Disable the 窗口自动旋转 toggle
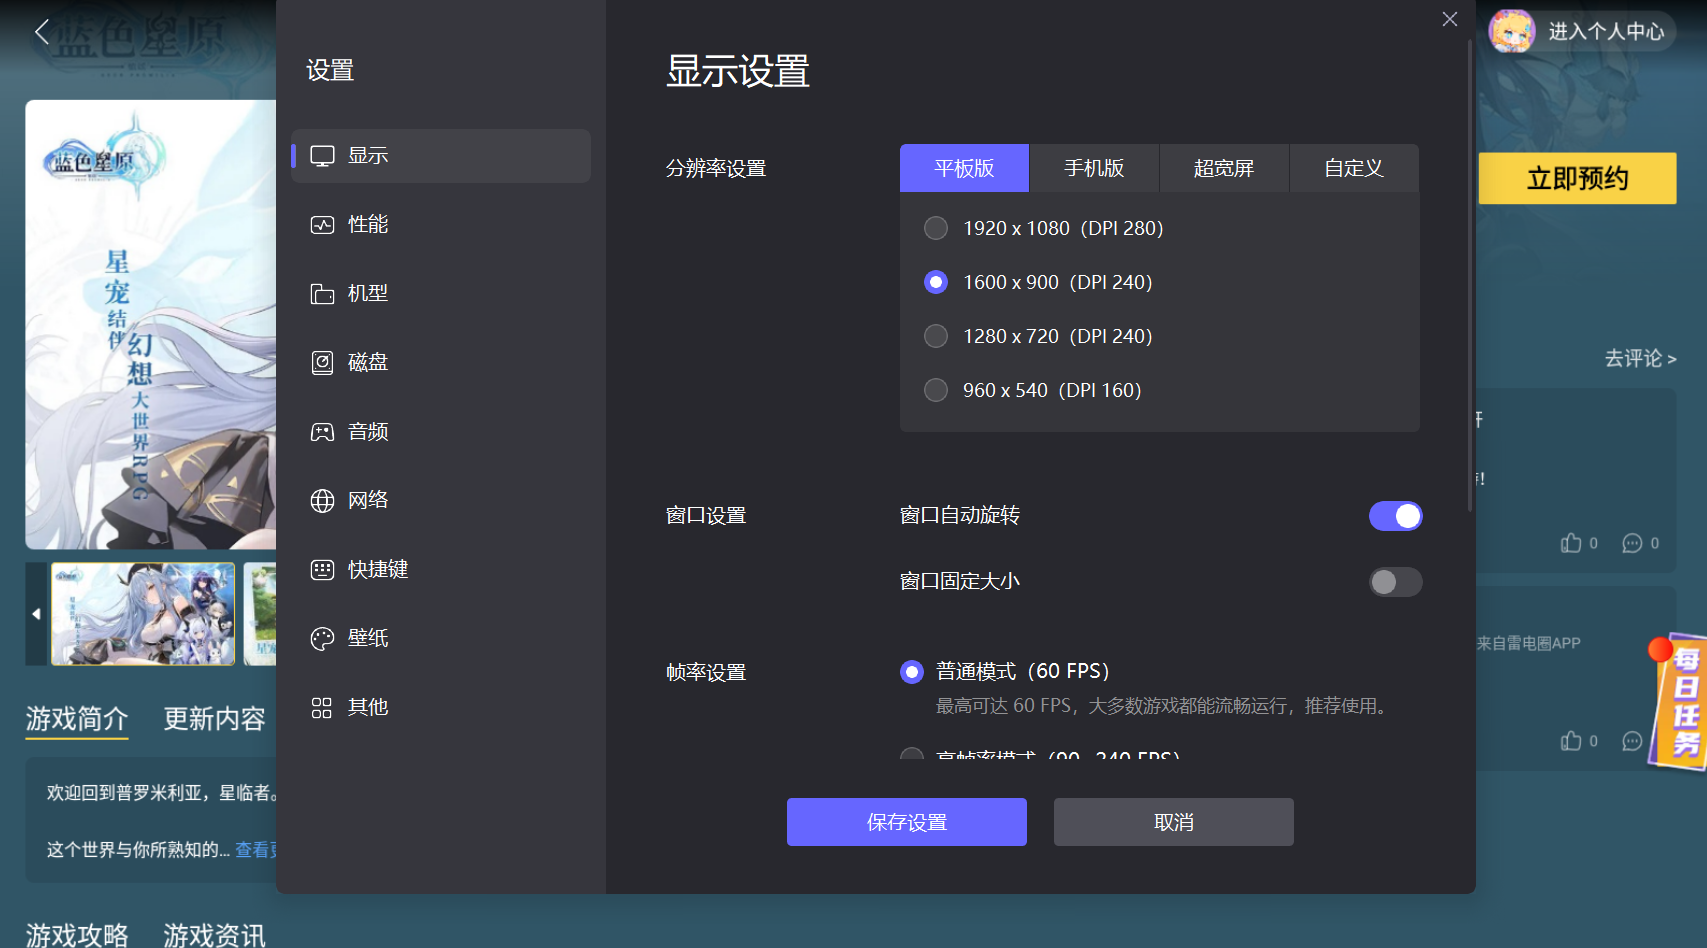Viewport: 1707px width, 948px height. point(1395,516)
